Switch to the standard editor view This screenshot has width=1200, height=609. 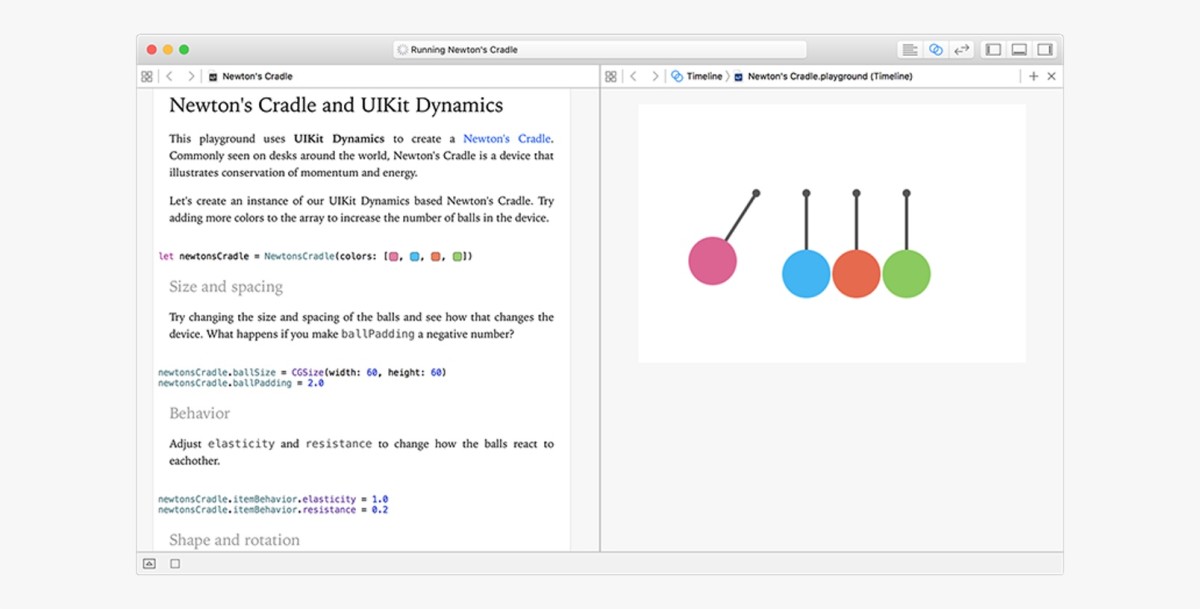(910, 49)
